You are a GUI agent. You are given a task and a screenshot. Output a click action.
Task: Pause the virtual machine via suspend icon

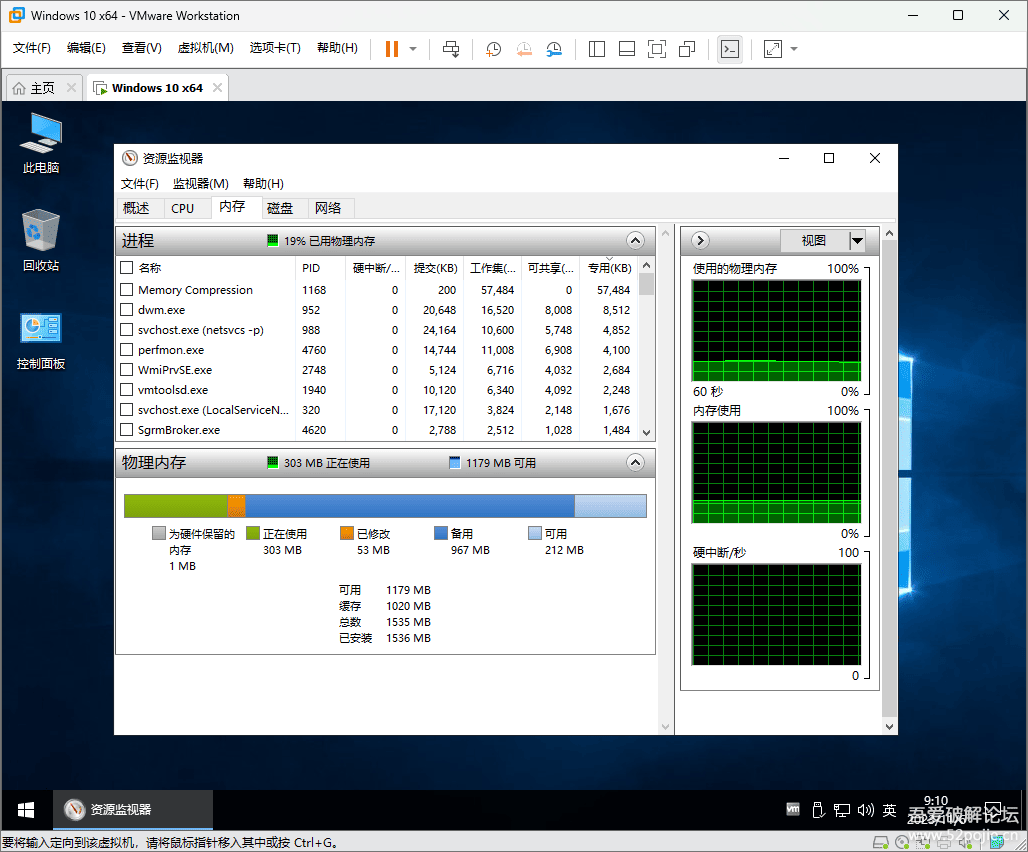pos(391,48)
